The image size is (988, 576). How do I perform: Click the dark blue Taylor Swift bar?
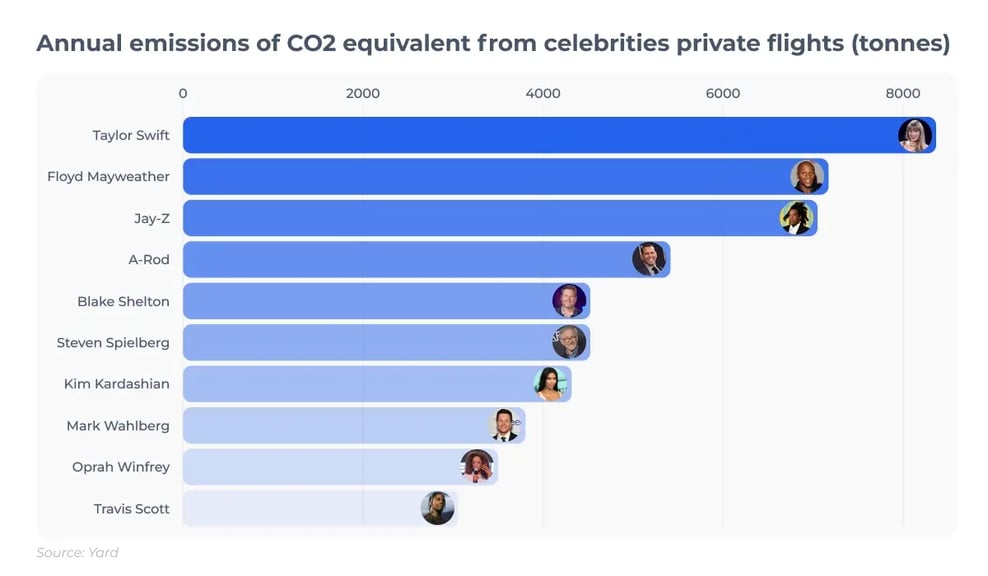(x=540, y=135)
